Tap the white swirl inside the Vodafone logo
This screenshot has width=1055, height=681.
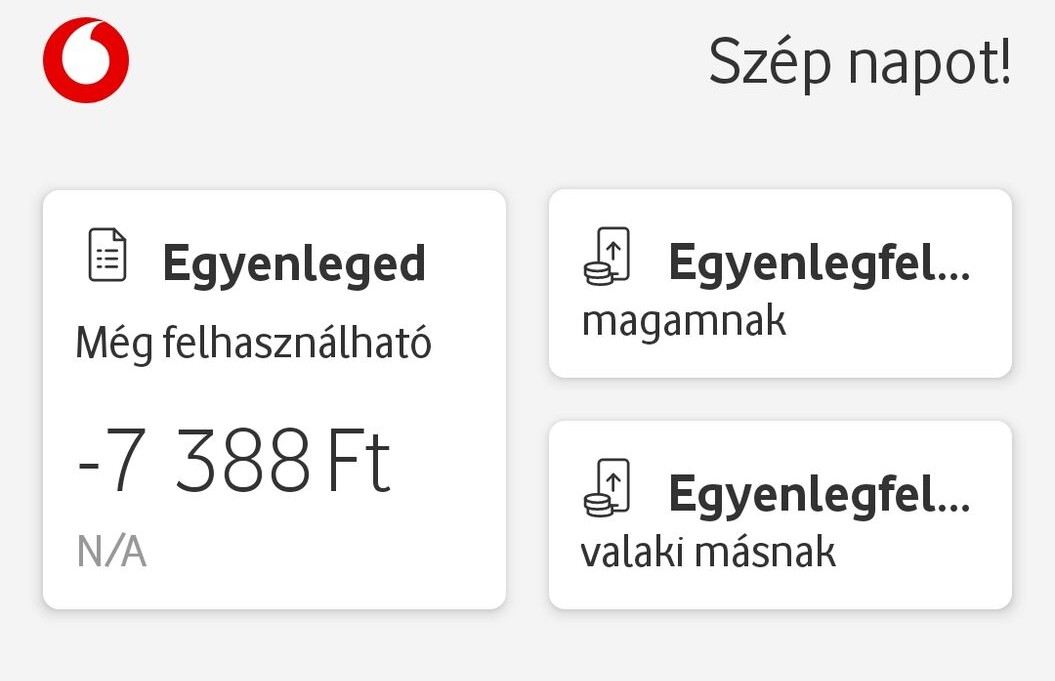[86, 55]
